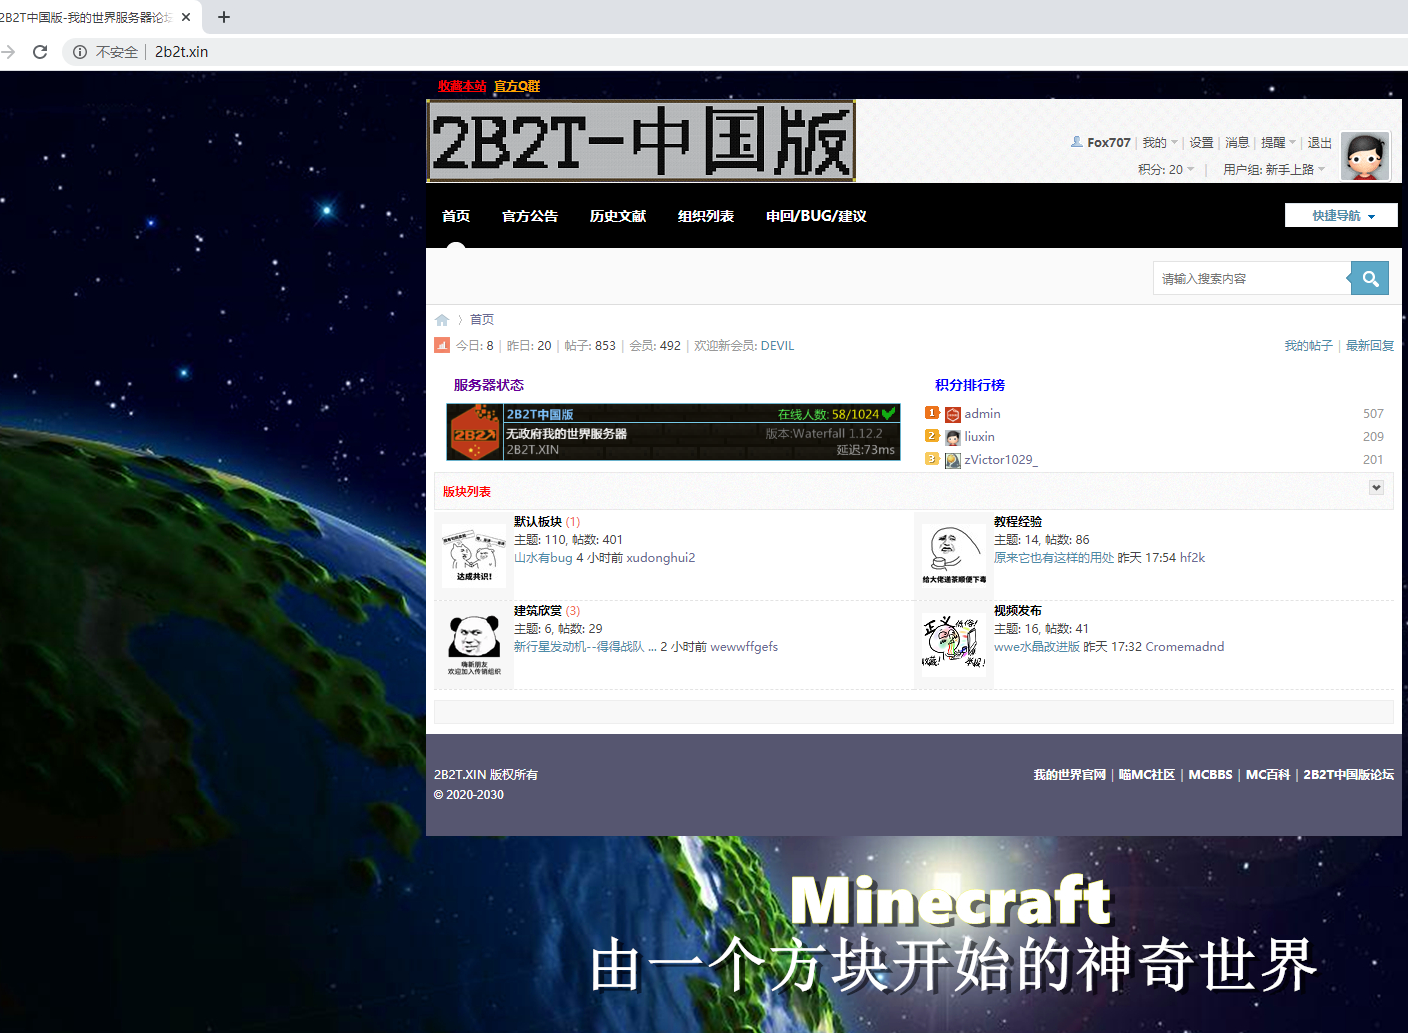Open 我的帖子 link
Screen dimensions: 1408x1033
[x=1308, y=346]
